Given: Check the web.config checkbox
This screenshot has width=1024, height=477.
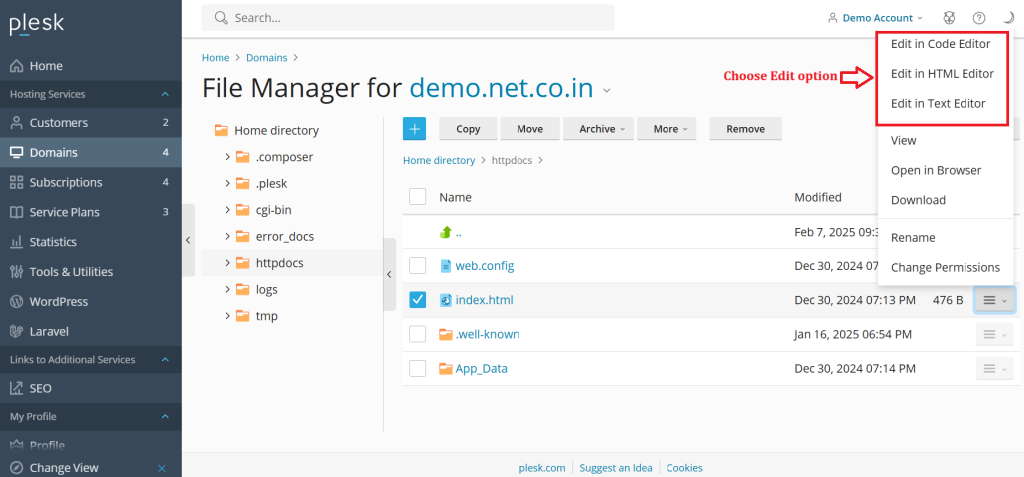Looking at the screenshot, I should (417, 265).
